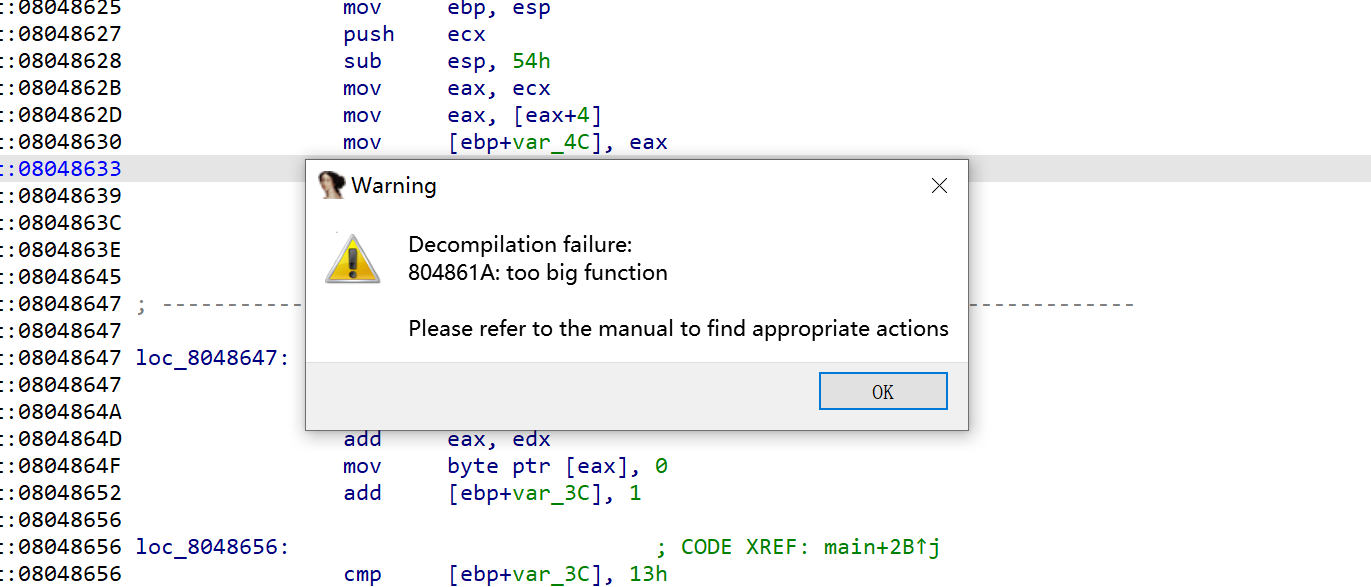Click the yellow warning triangle icon

pos(352,259)
